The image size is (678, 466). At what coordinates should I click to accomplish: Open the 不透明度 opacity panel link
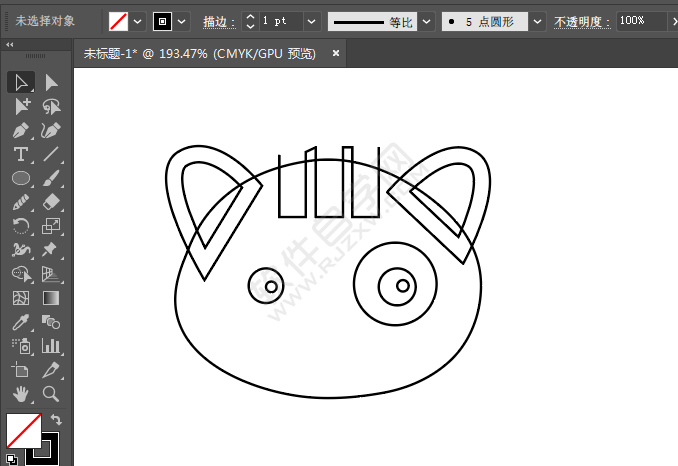pyautogui.click(x=581, y=21)
